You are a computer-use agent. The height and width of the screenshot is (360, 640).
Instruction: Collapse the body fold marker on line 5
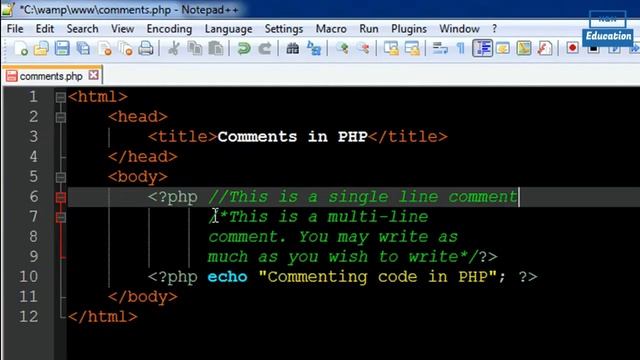(60, 177)
